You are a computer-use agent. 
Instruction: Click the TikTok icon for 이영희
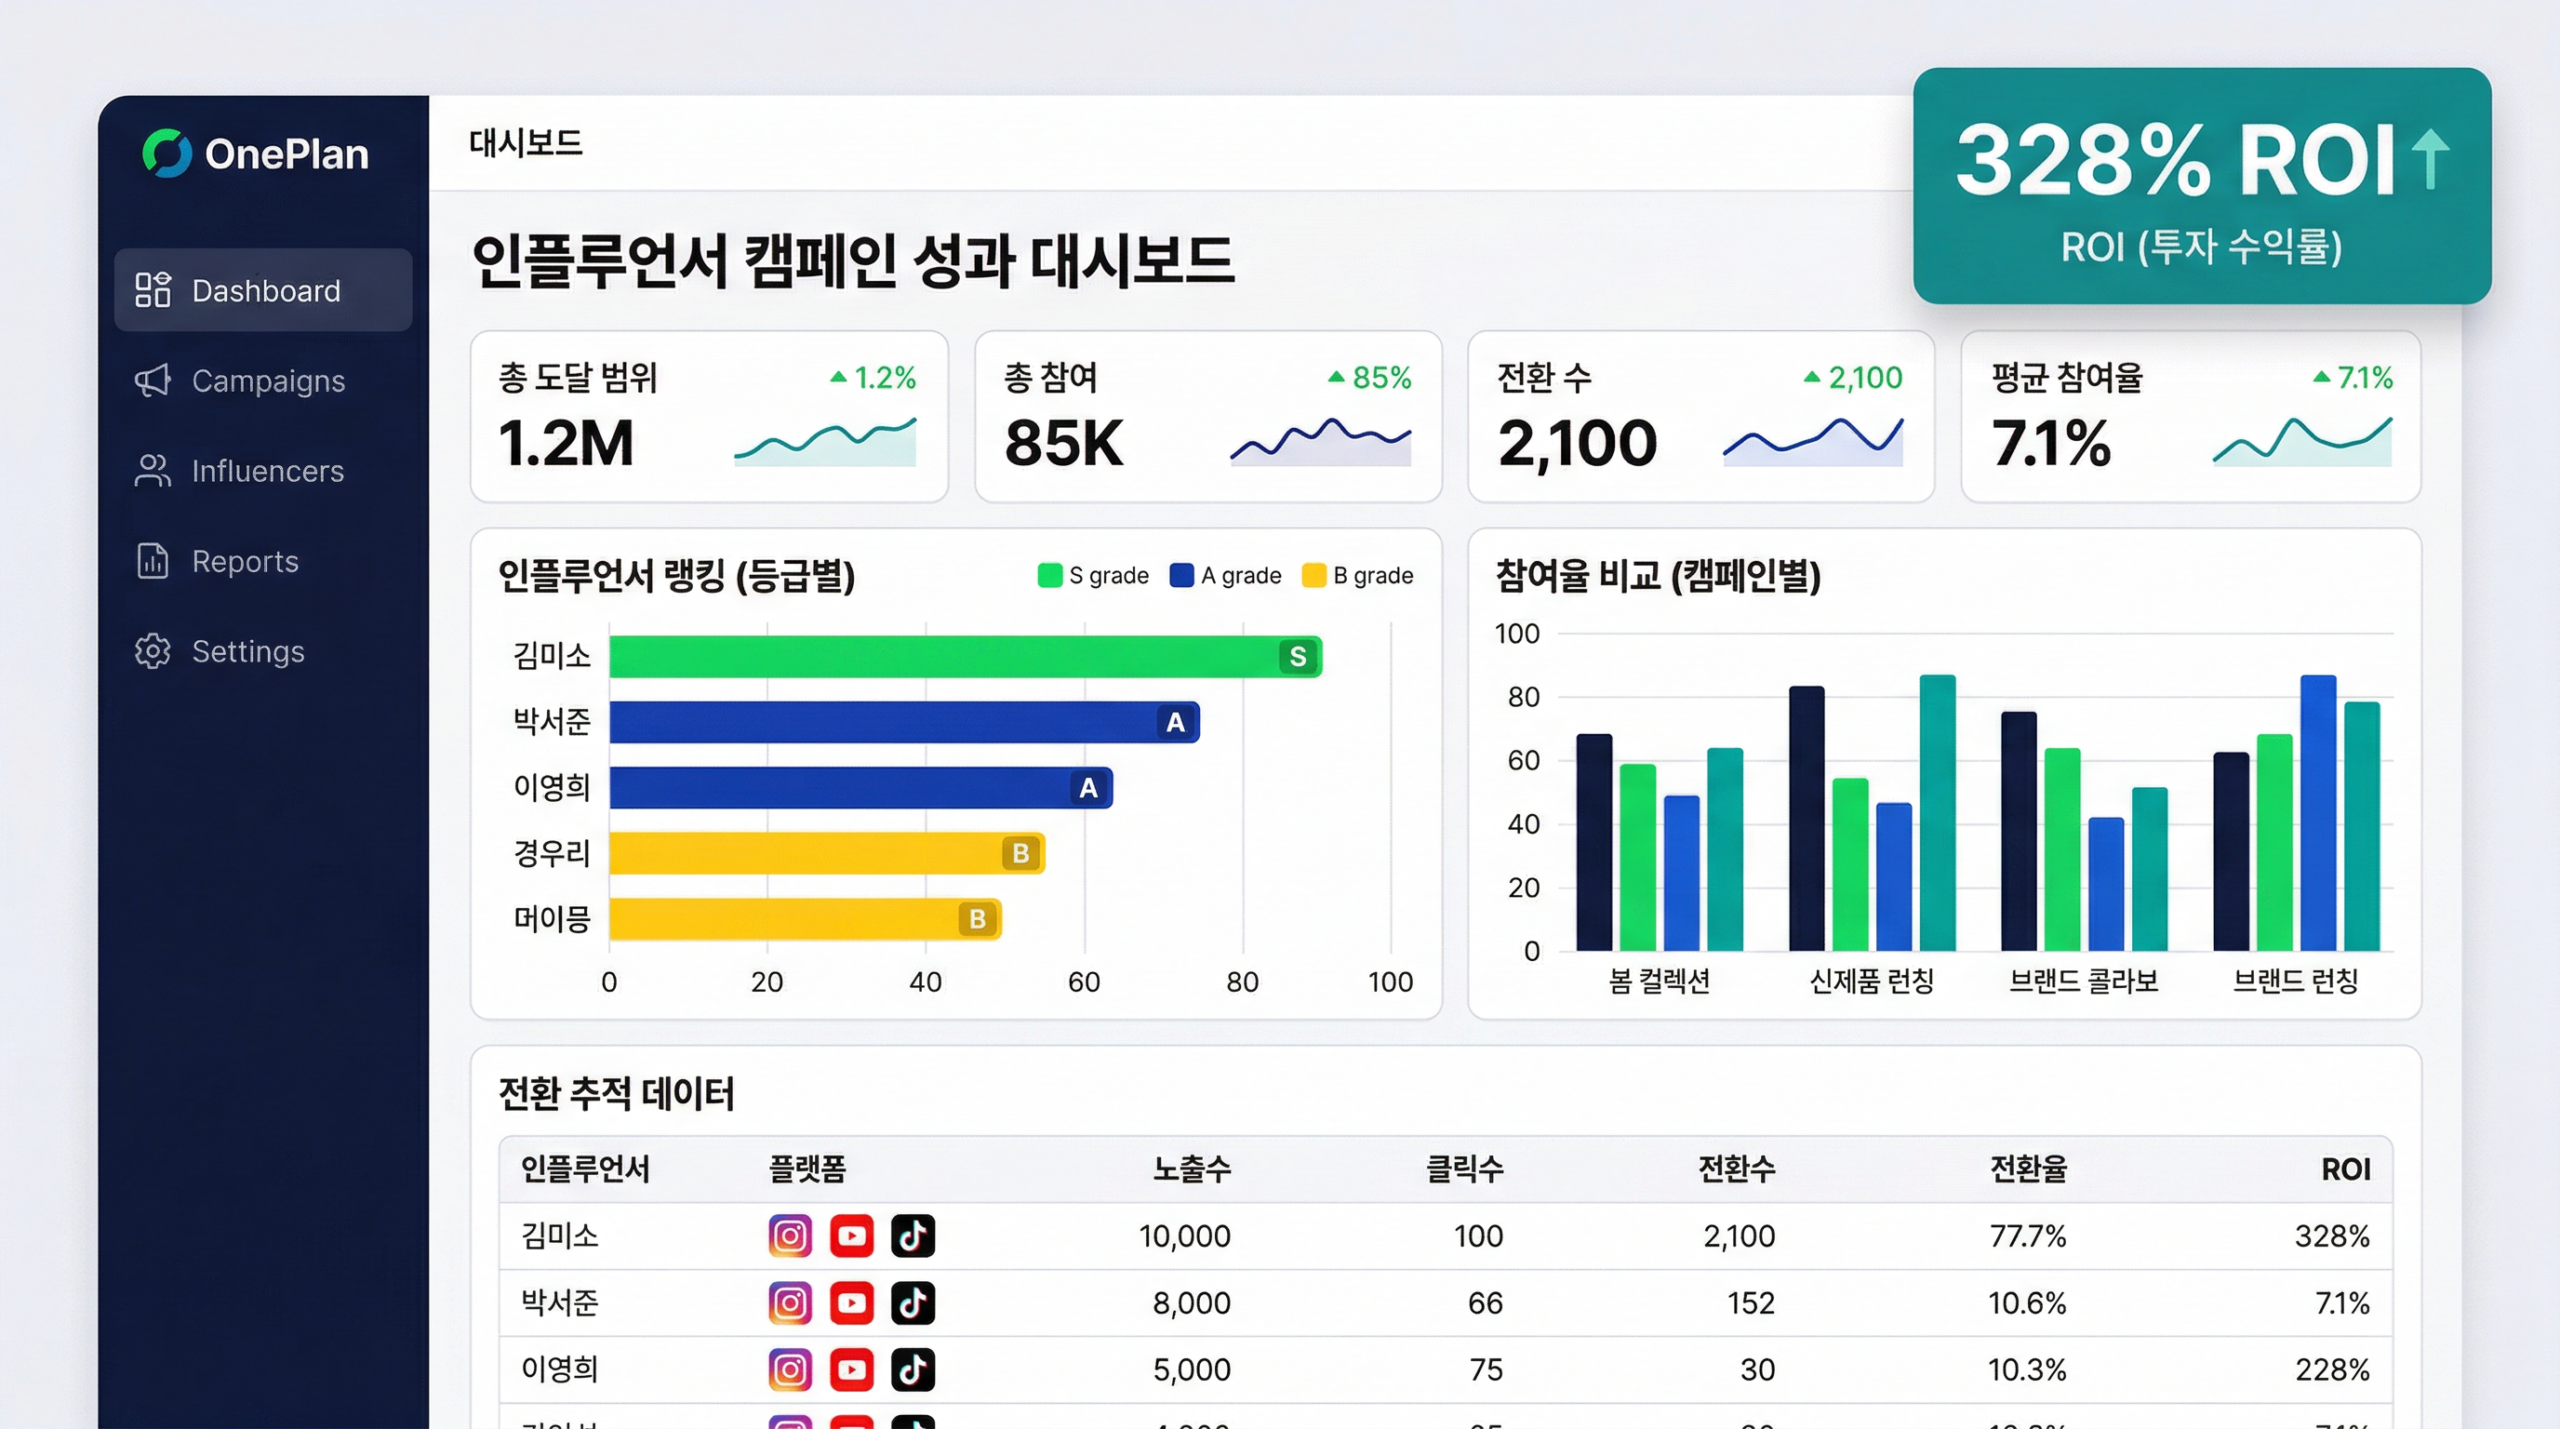[913, 1369]
